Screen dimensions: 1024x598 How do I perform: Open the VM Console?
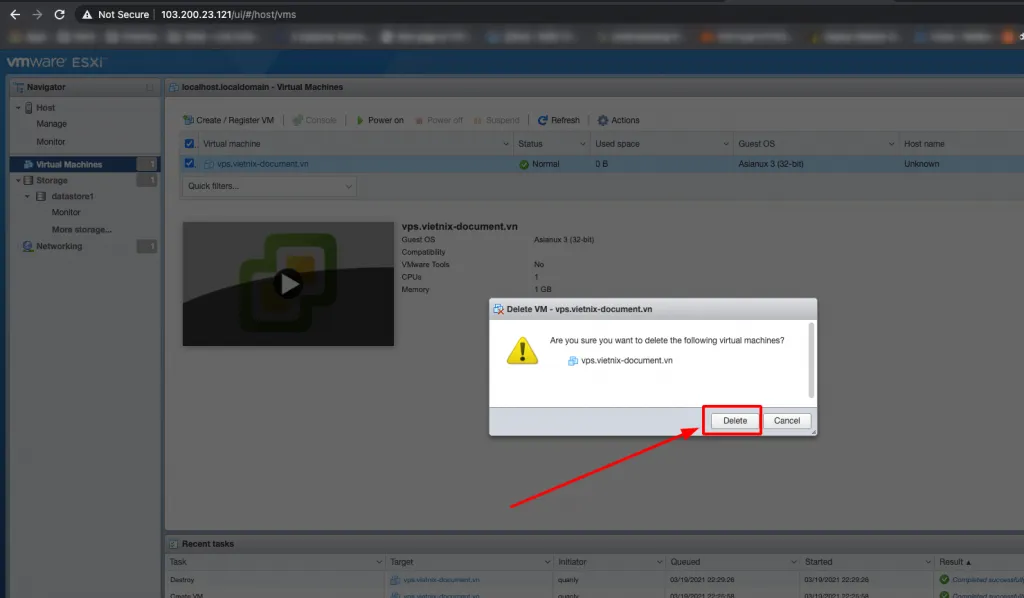point(314,120)
